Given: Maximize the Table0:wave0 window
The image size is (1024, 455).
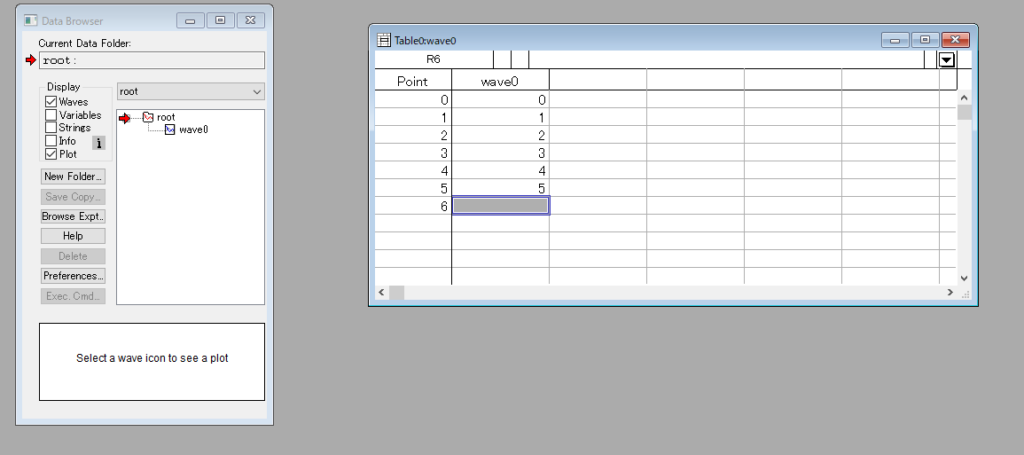Looking at the screenshot, I should coord(925,40).
